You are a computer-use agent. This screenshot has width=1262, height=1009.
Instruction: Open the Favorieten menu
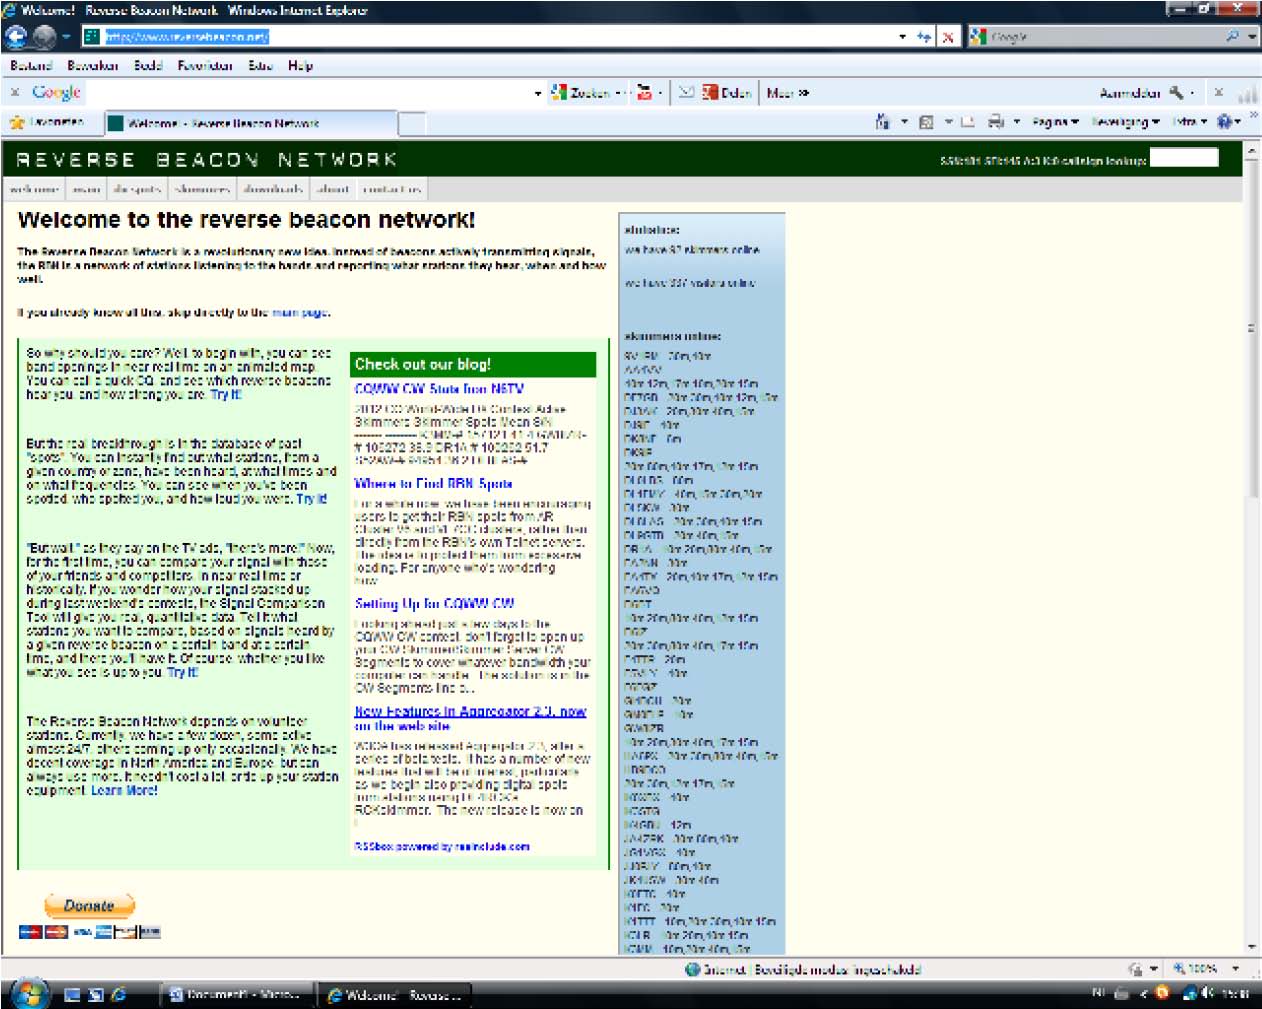point(205,66)
